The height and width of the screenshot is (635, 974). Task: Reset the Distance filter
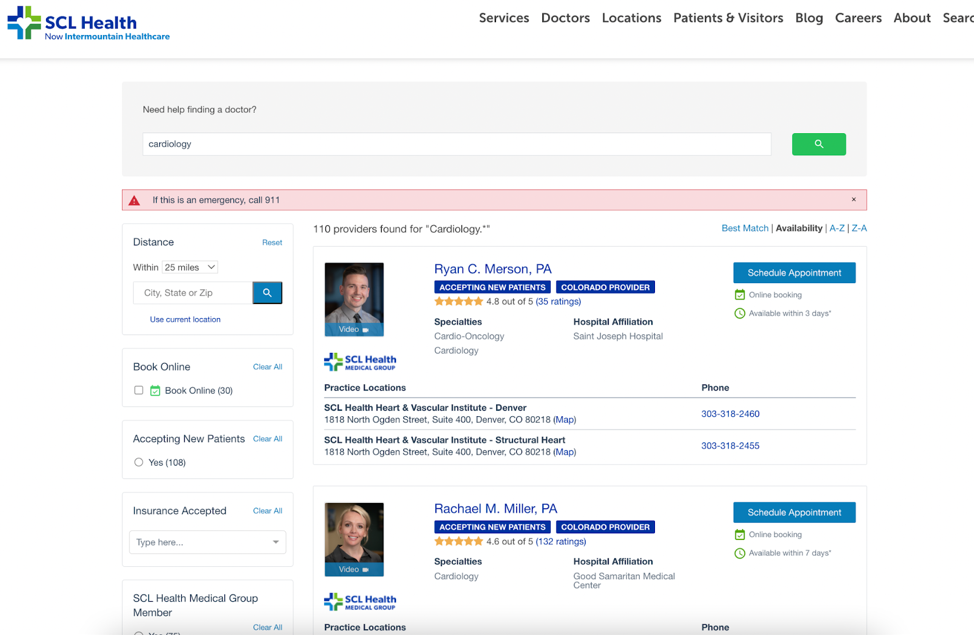[272, 242]
